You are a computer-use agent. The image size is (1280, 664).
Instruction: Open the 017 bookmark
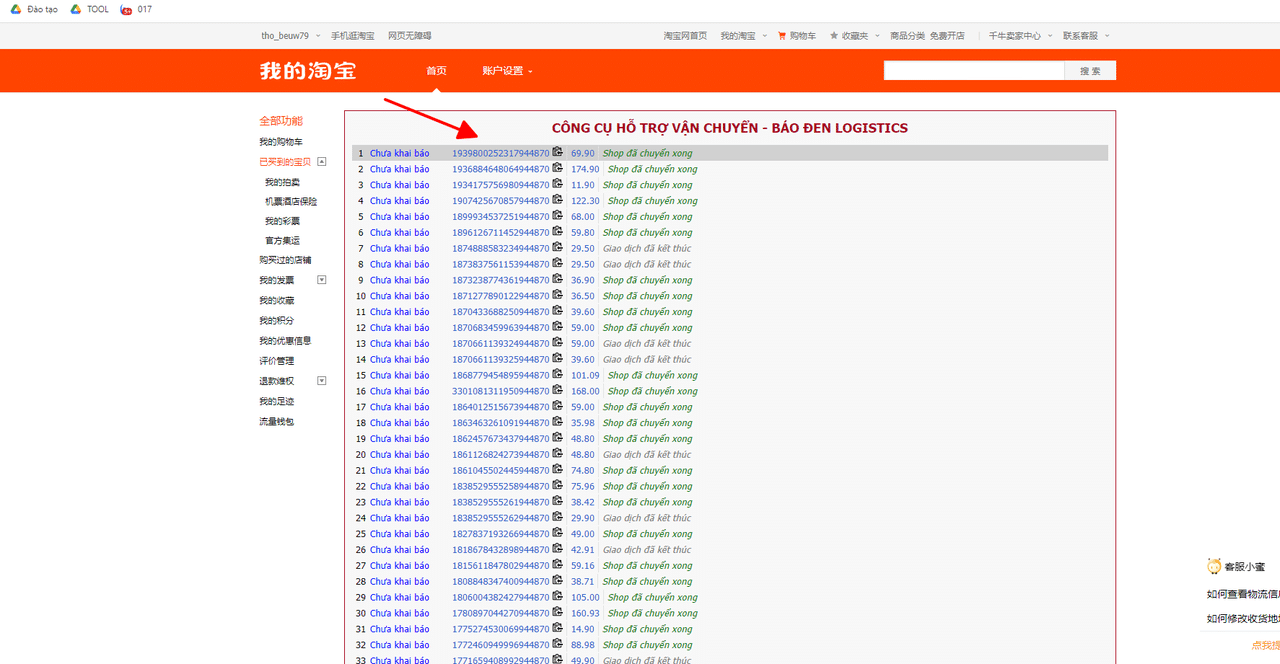coord(135,10)
